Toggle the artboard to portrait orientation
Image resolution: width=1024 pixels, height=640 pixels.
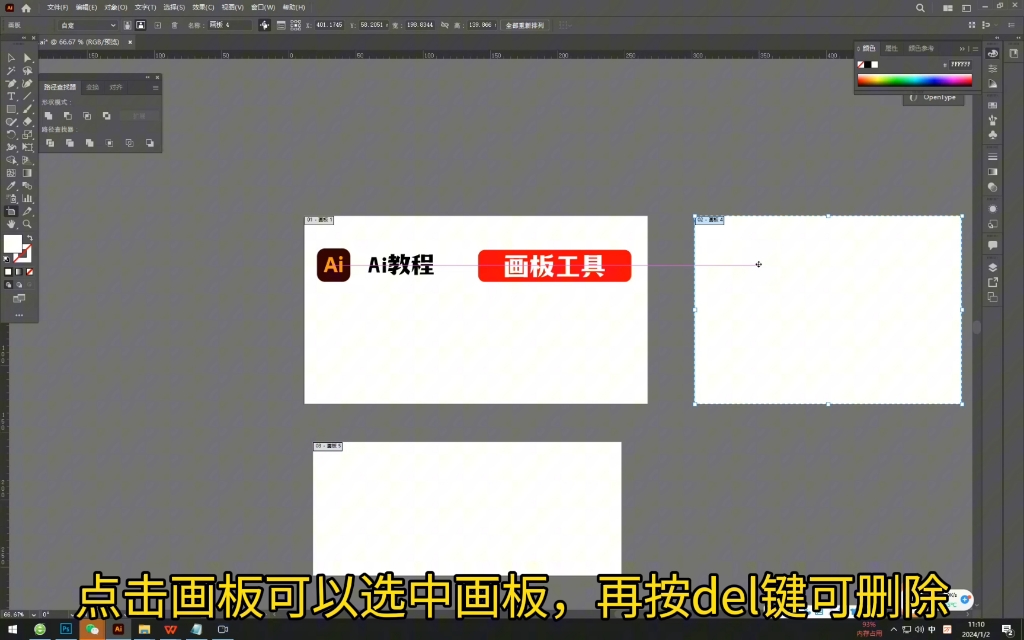(x=128, y=26)
